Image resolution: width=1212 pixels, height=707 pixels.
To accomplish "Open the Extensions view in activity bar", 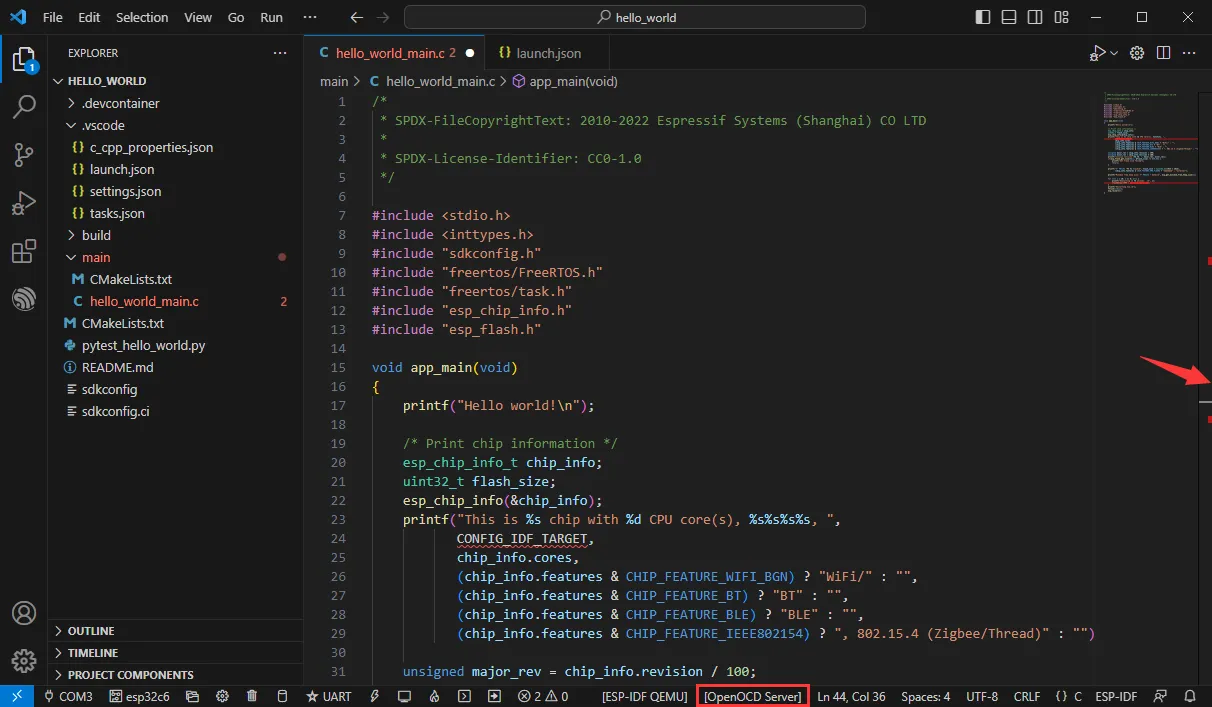I will point(24,252).
